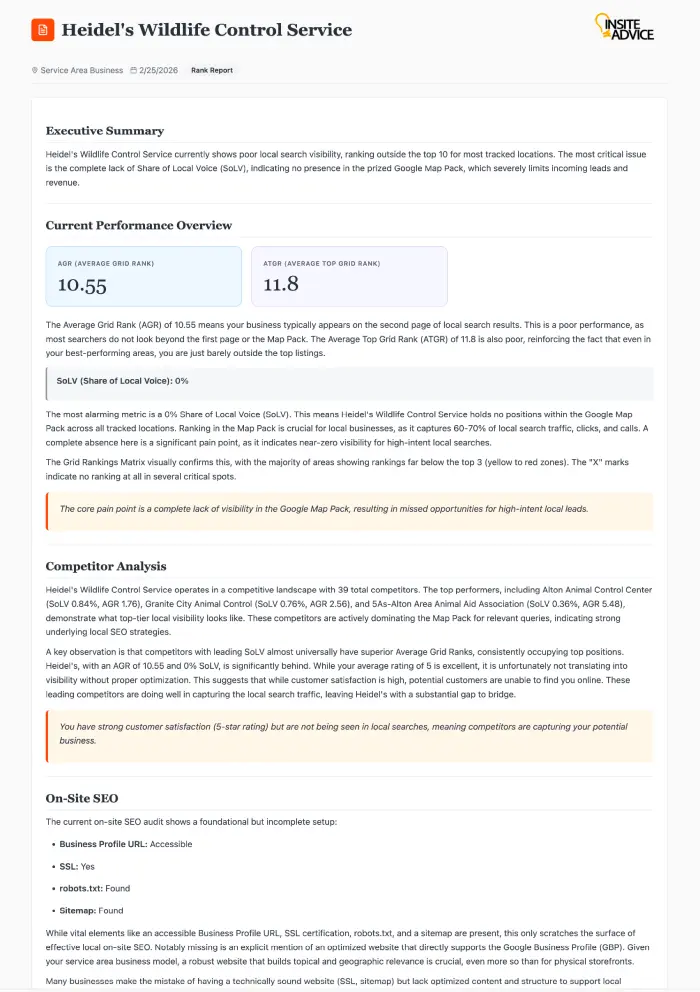Click the 2/25/2026 report date
Screen dimensions: 700x992
click(x=159, y=71)
